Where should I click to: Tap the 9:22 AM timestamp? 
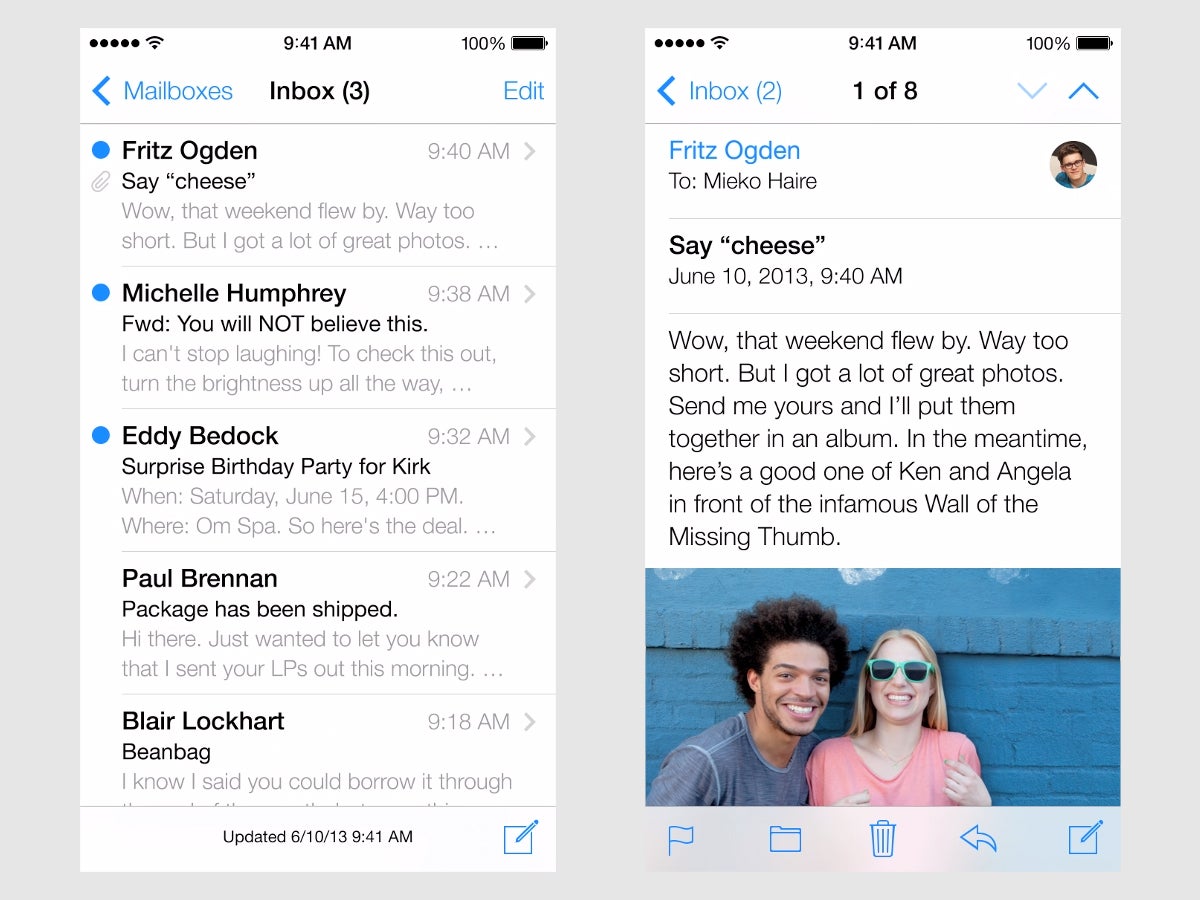(469, 579)
